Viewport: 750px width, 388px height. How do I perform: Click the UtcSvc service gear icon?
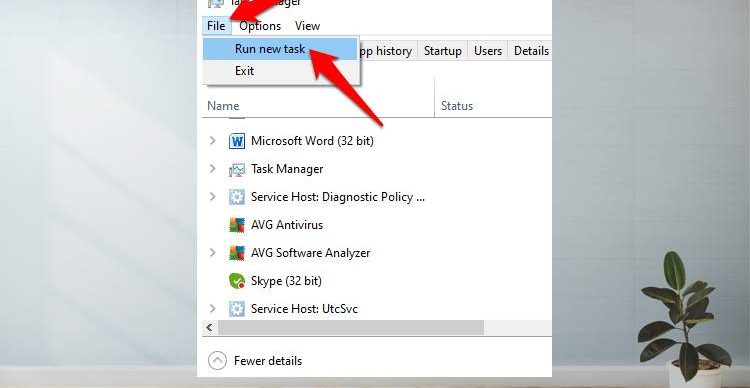coord(237,309)
